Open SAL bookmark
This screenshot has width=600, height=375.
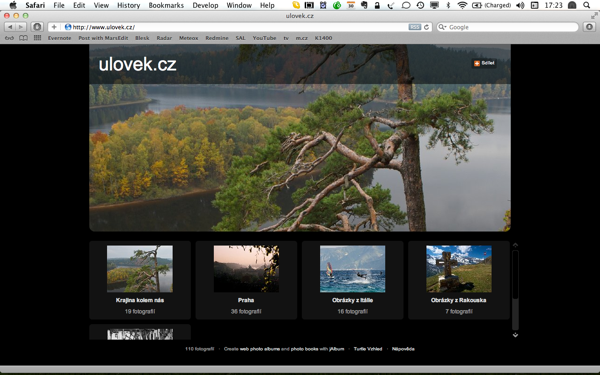240,38
